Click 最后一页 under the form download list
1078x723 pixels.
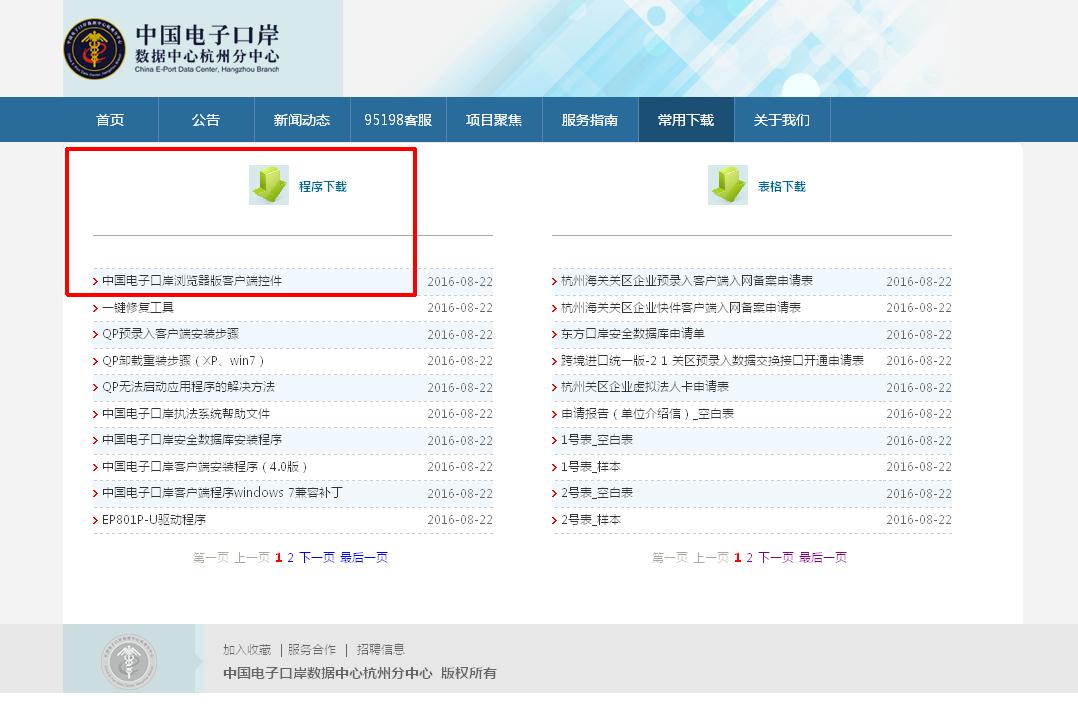(823, 558)
